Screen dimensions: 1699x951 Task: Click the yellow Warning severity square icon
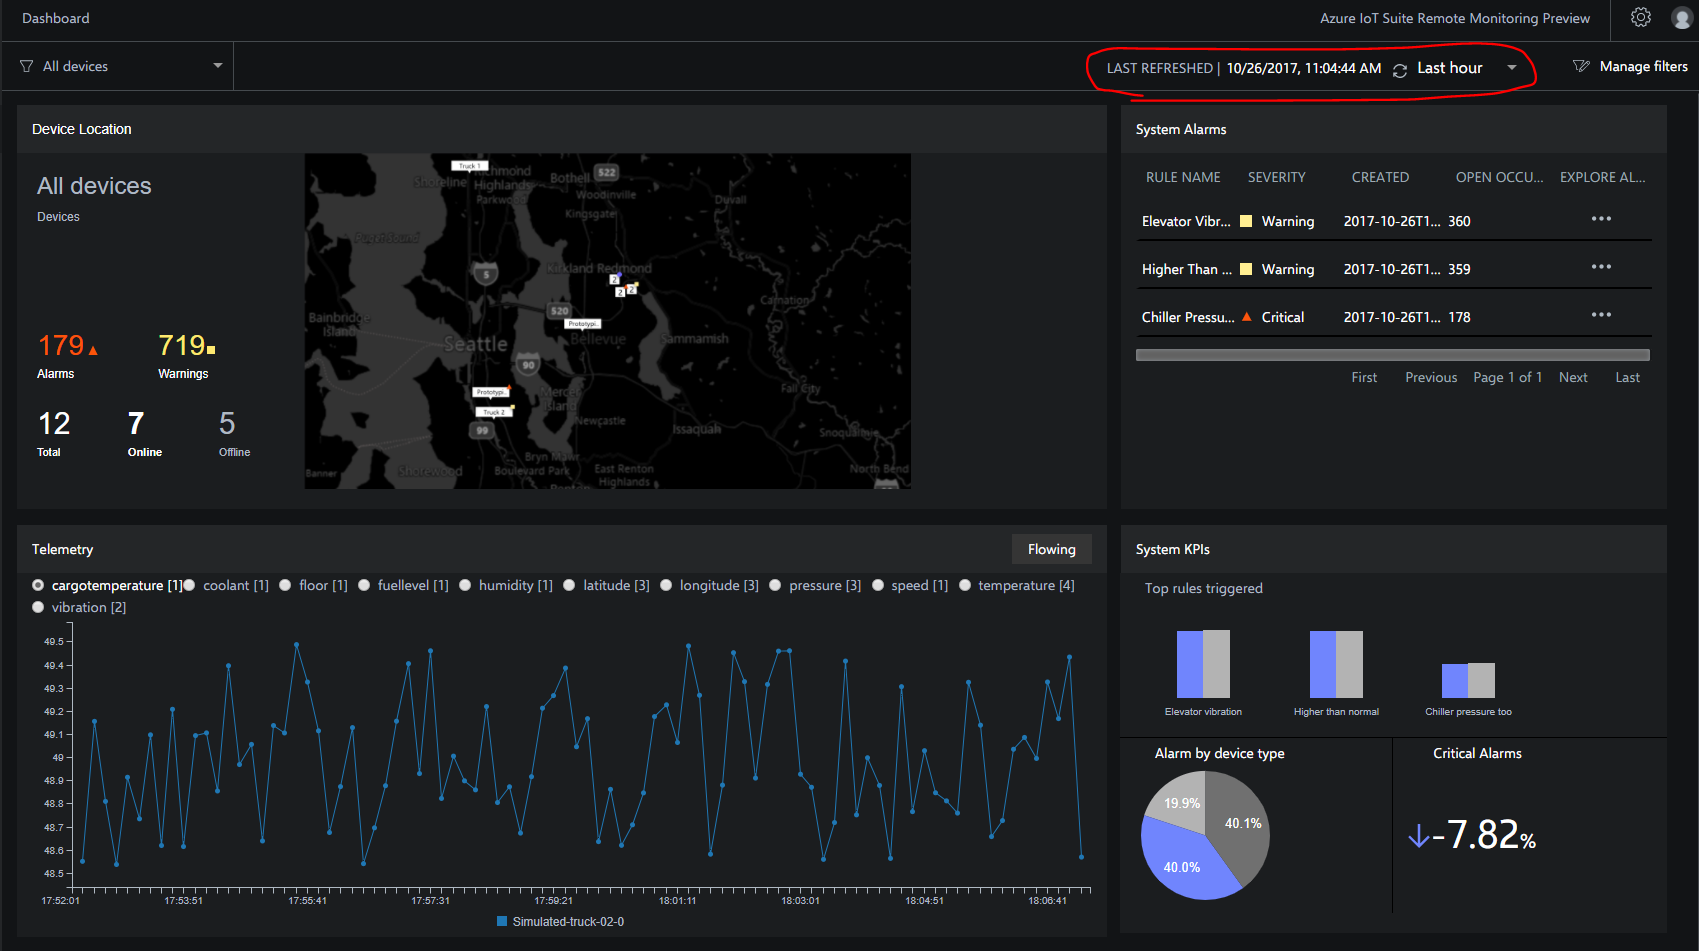coord(1245,220)
